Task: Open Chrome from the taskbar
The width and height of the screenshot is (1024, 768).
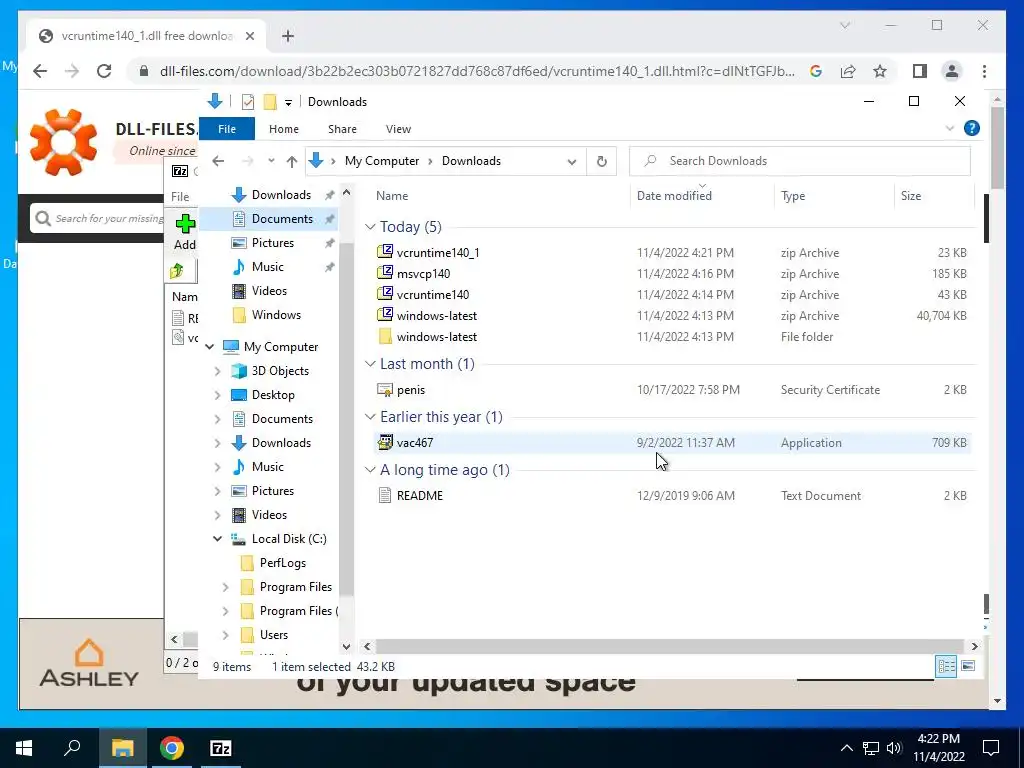Action: coord(172,748)
